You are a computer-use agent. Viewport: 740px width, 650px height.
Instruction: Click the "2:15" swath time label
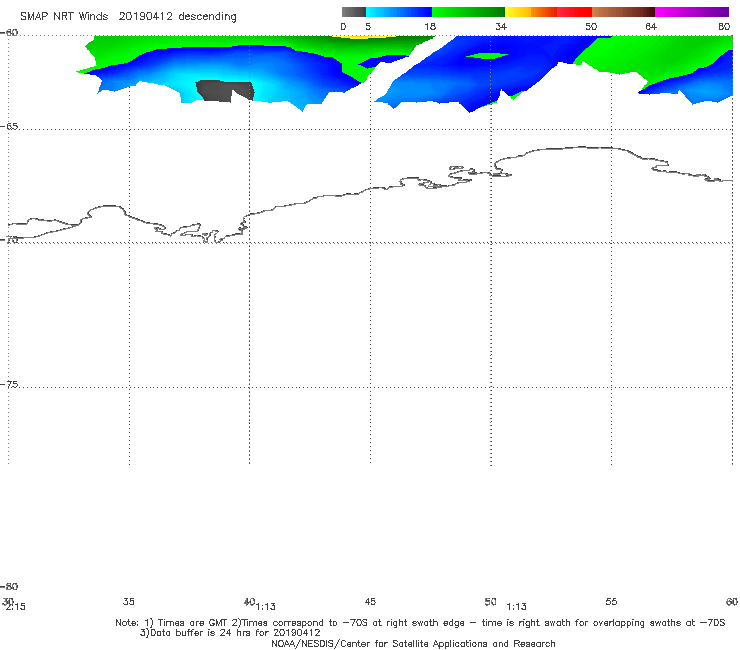pos(16,607)
